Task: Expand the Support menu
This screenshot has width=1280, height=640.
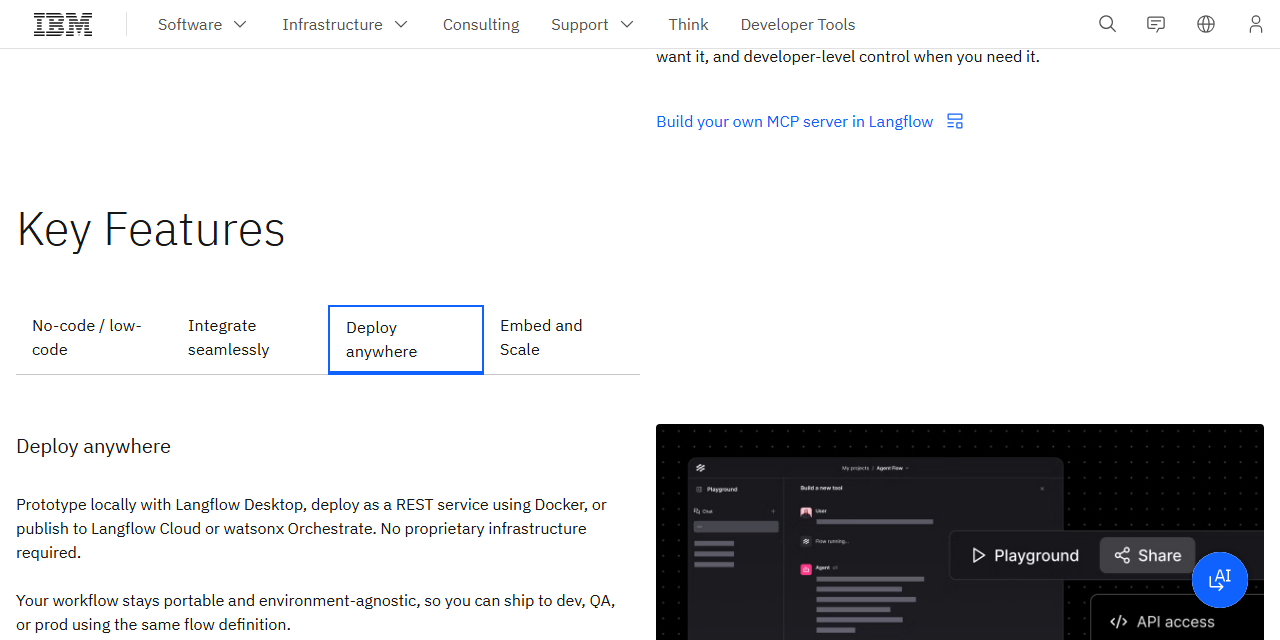Action: tap(592, 24)
